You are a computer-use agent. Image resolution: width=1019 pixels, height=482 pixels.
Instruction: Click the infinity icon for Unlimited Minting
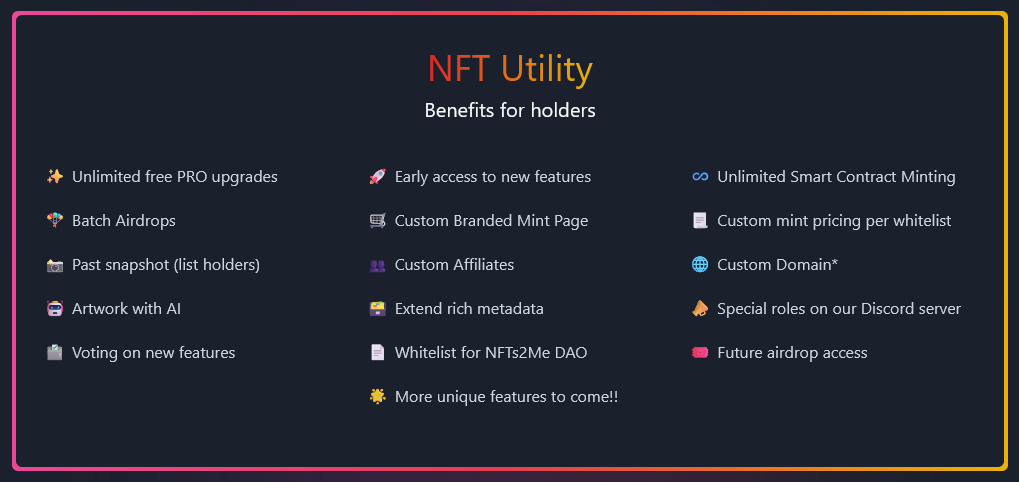700,177
